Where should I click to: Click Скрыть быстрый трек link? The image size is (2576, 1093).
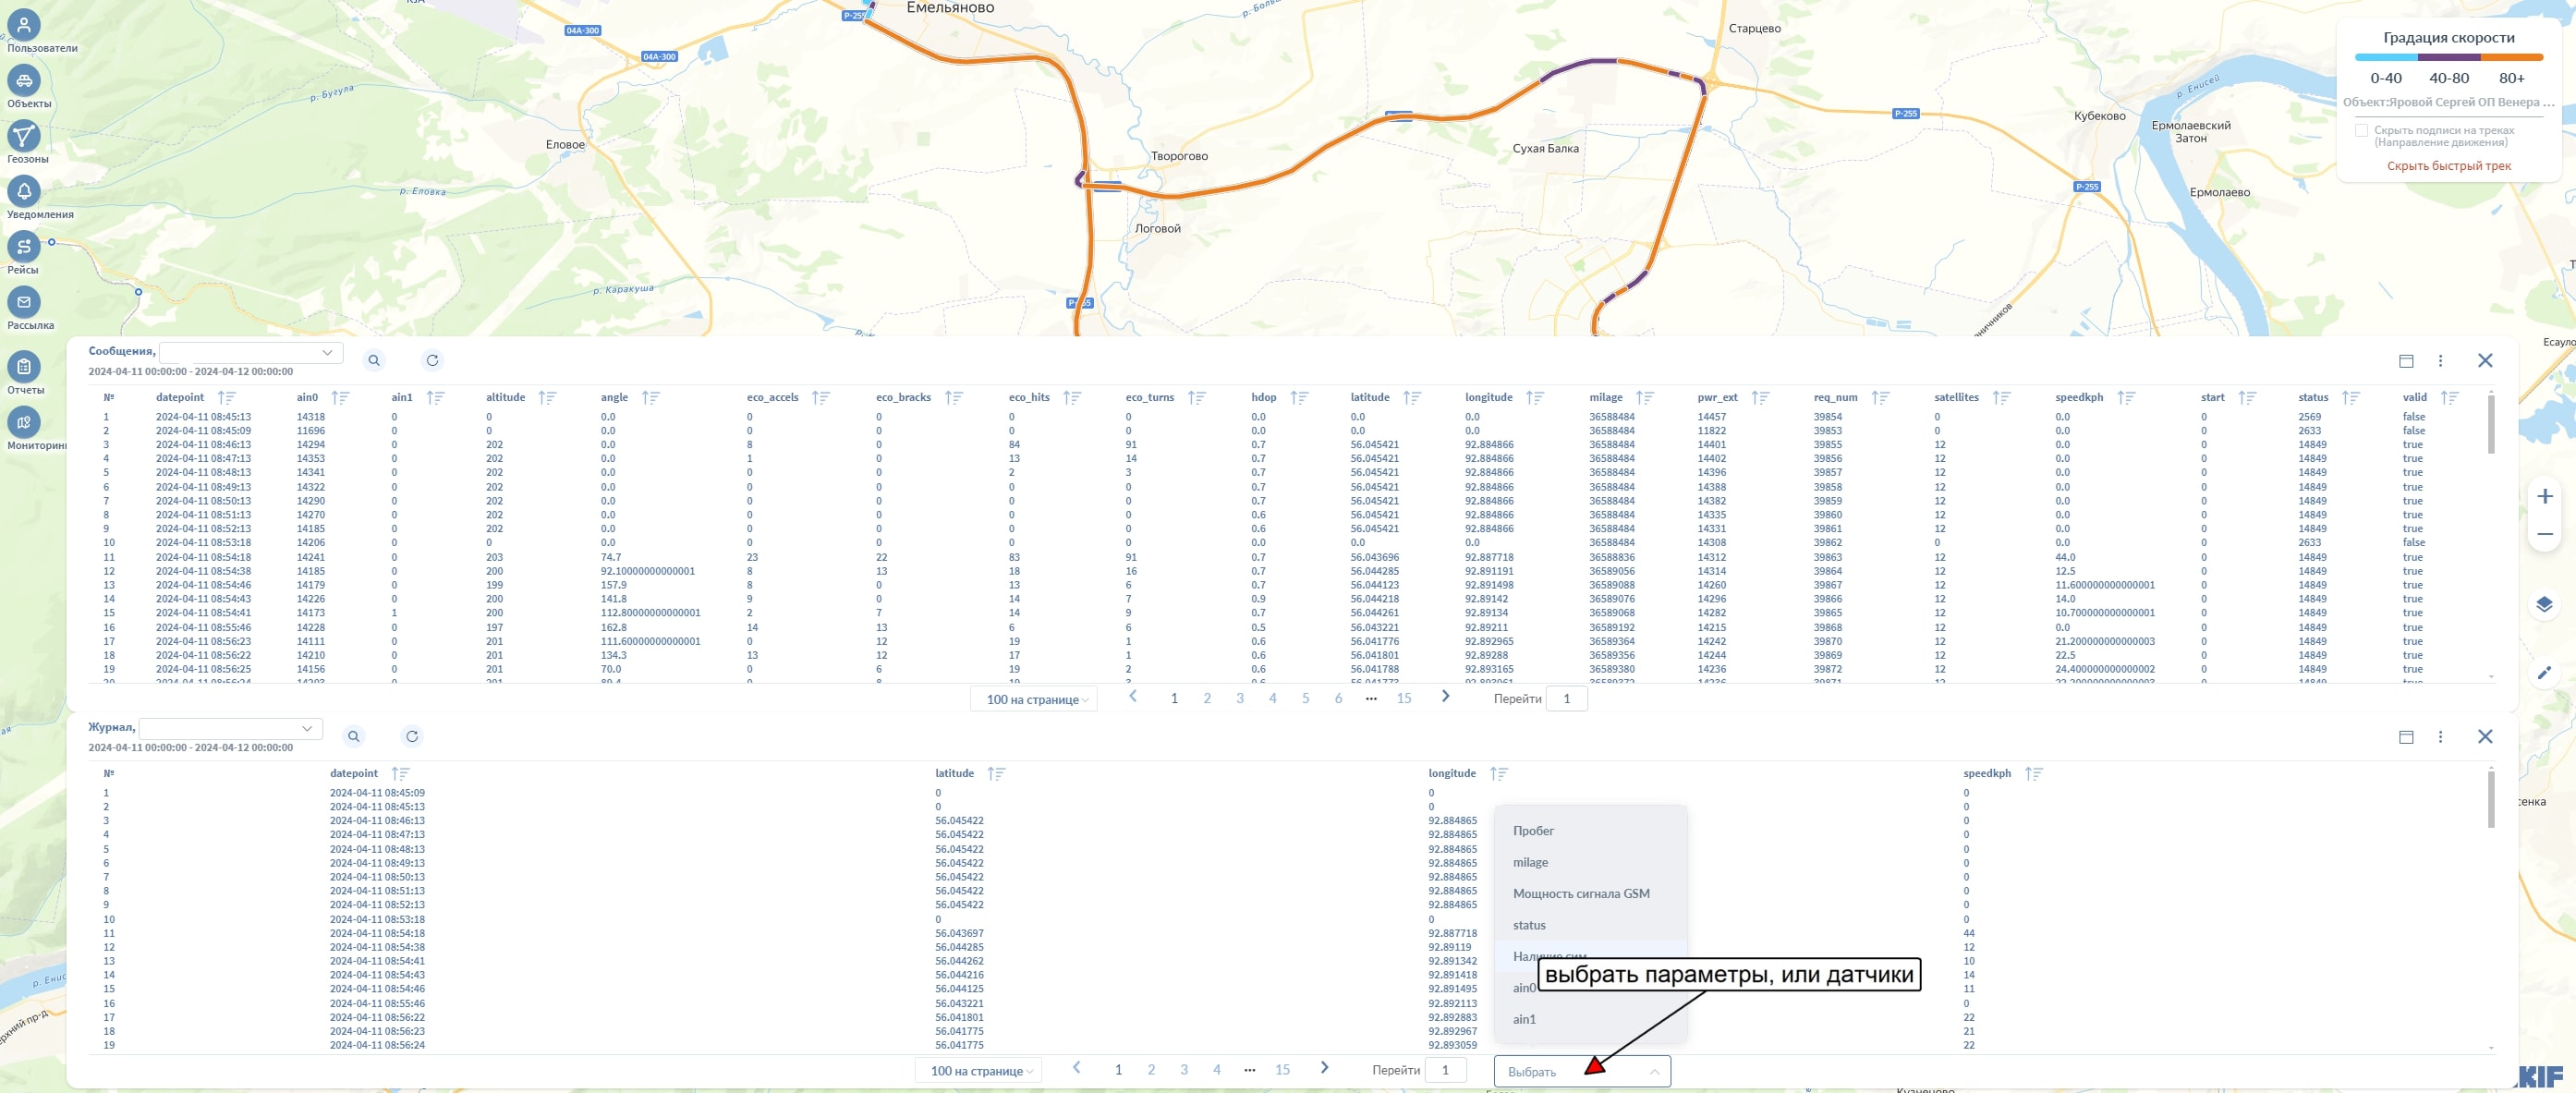pos(2449,166)
